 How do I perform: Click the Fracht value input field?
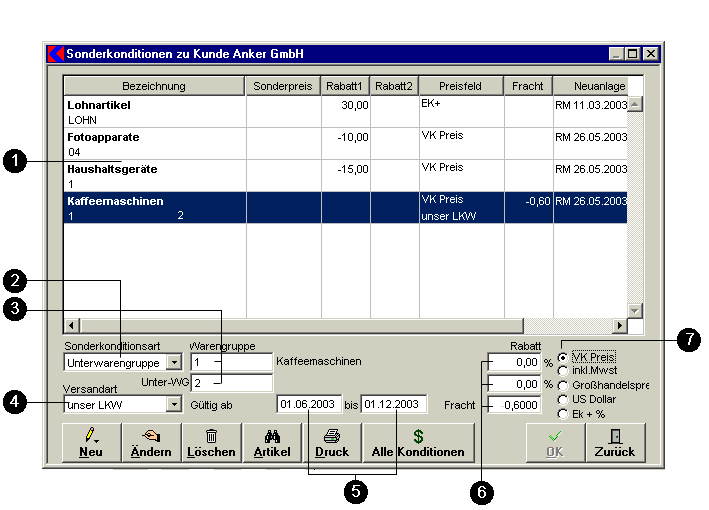[516, 404]
